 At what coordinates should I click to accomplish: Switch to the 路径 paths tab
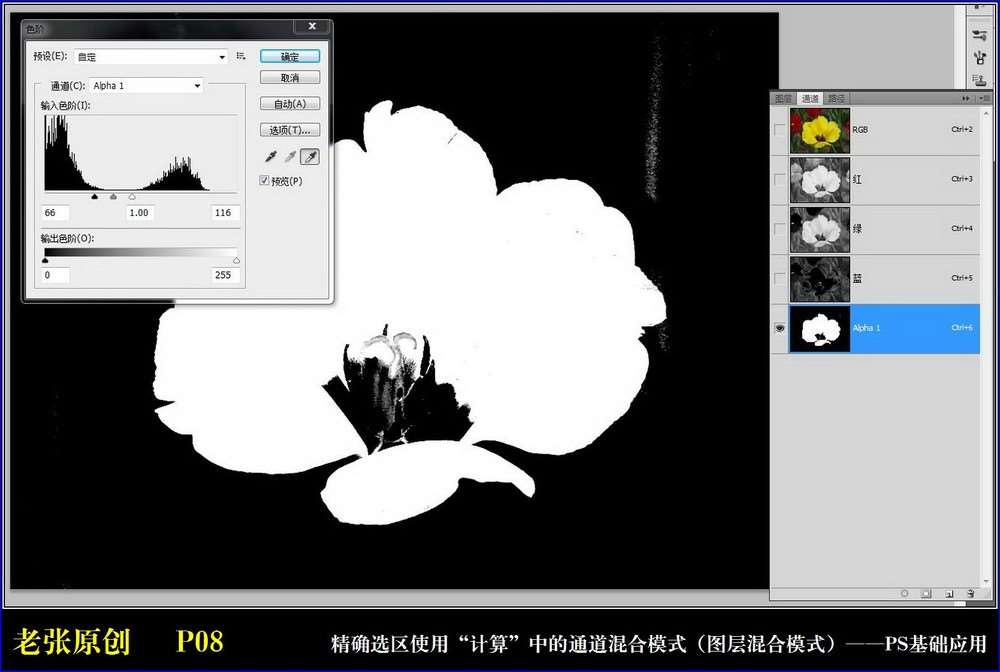coord(836,98)
